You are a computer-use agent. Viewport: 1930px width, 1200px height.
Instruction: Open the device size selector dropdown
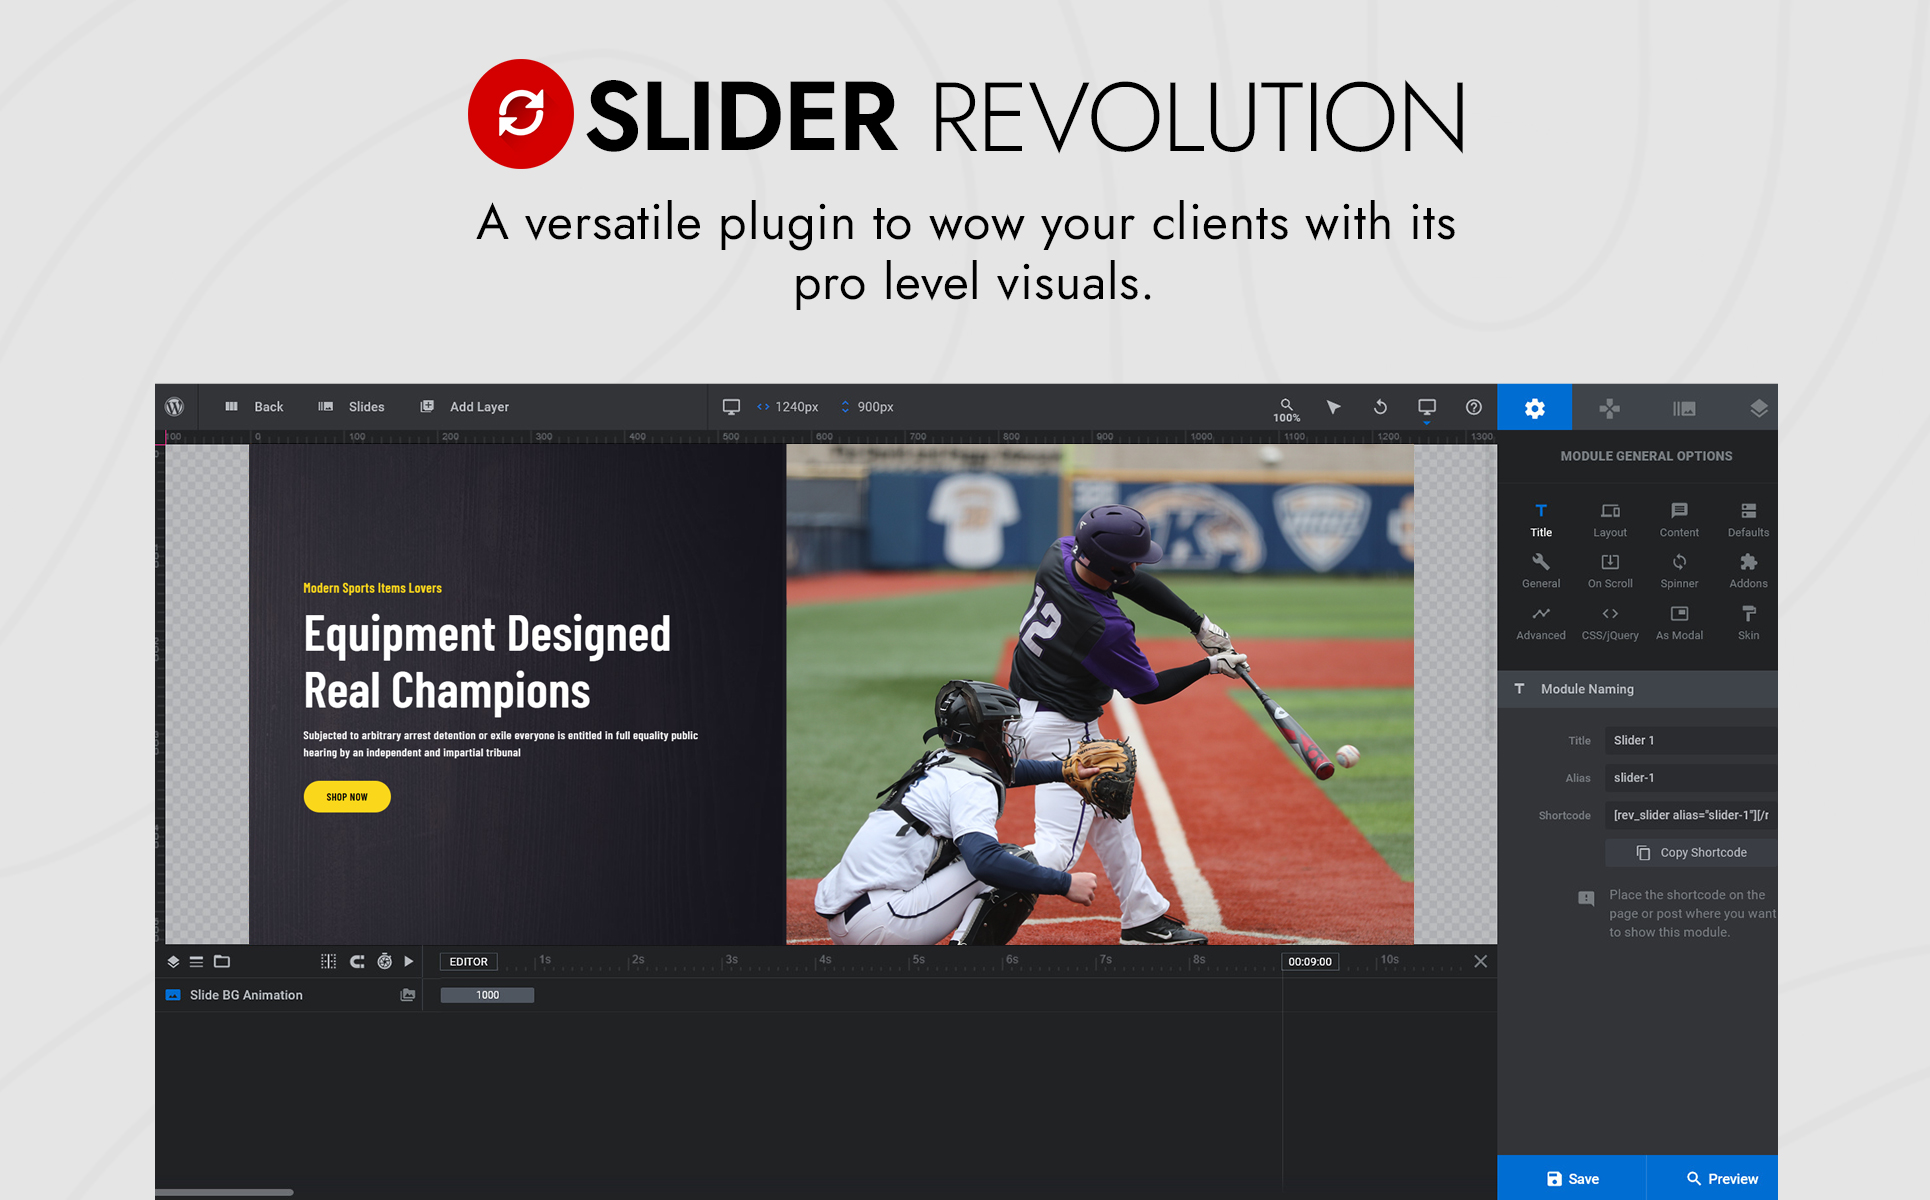pyautogui.click(x=1427, y=408)
